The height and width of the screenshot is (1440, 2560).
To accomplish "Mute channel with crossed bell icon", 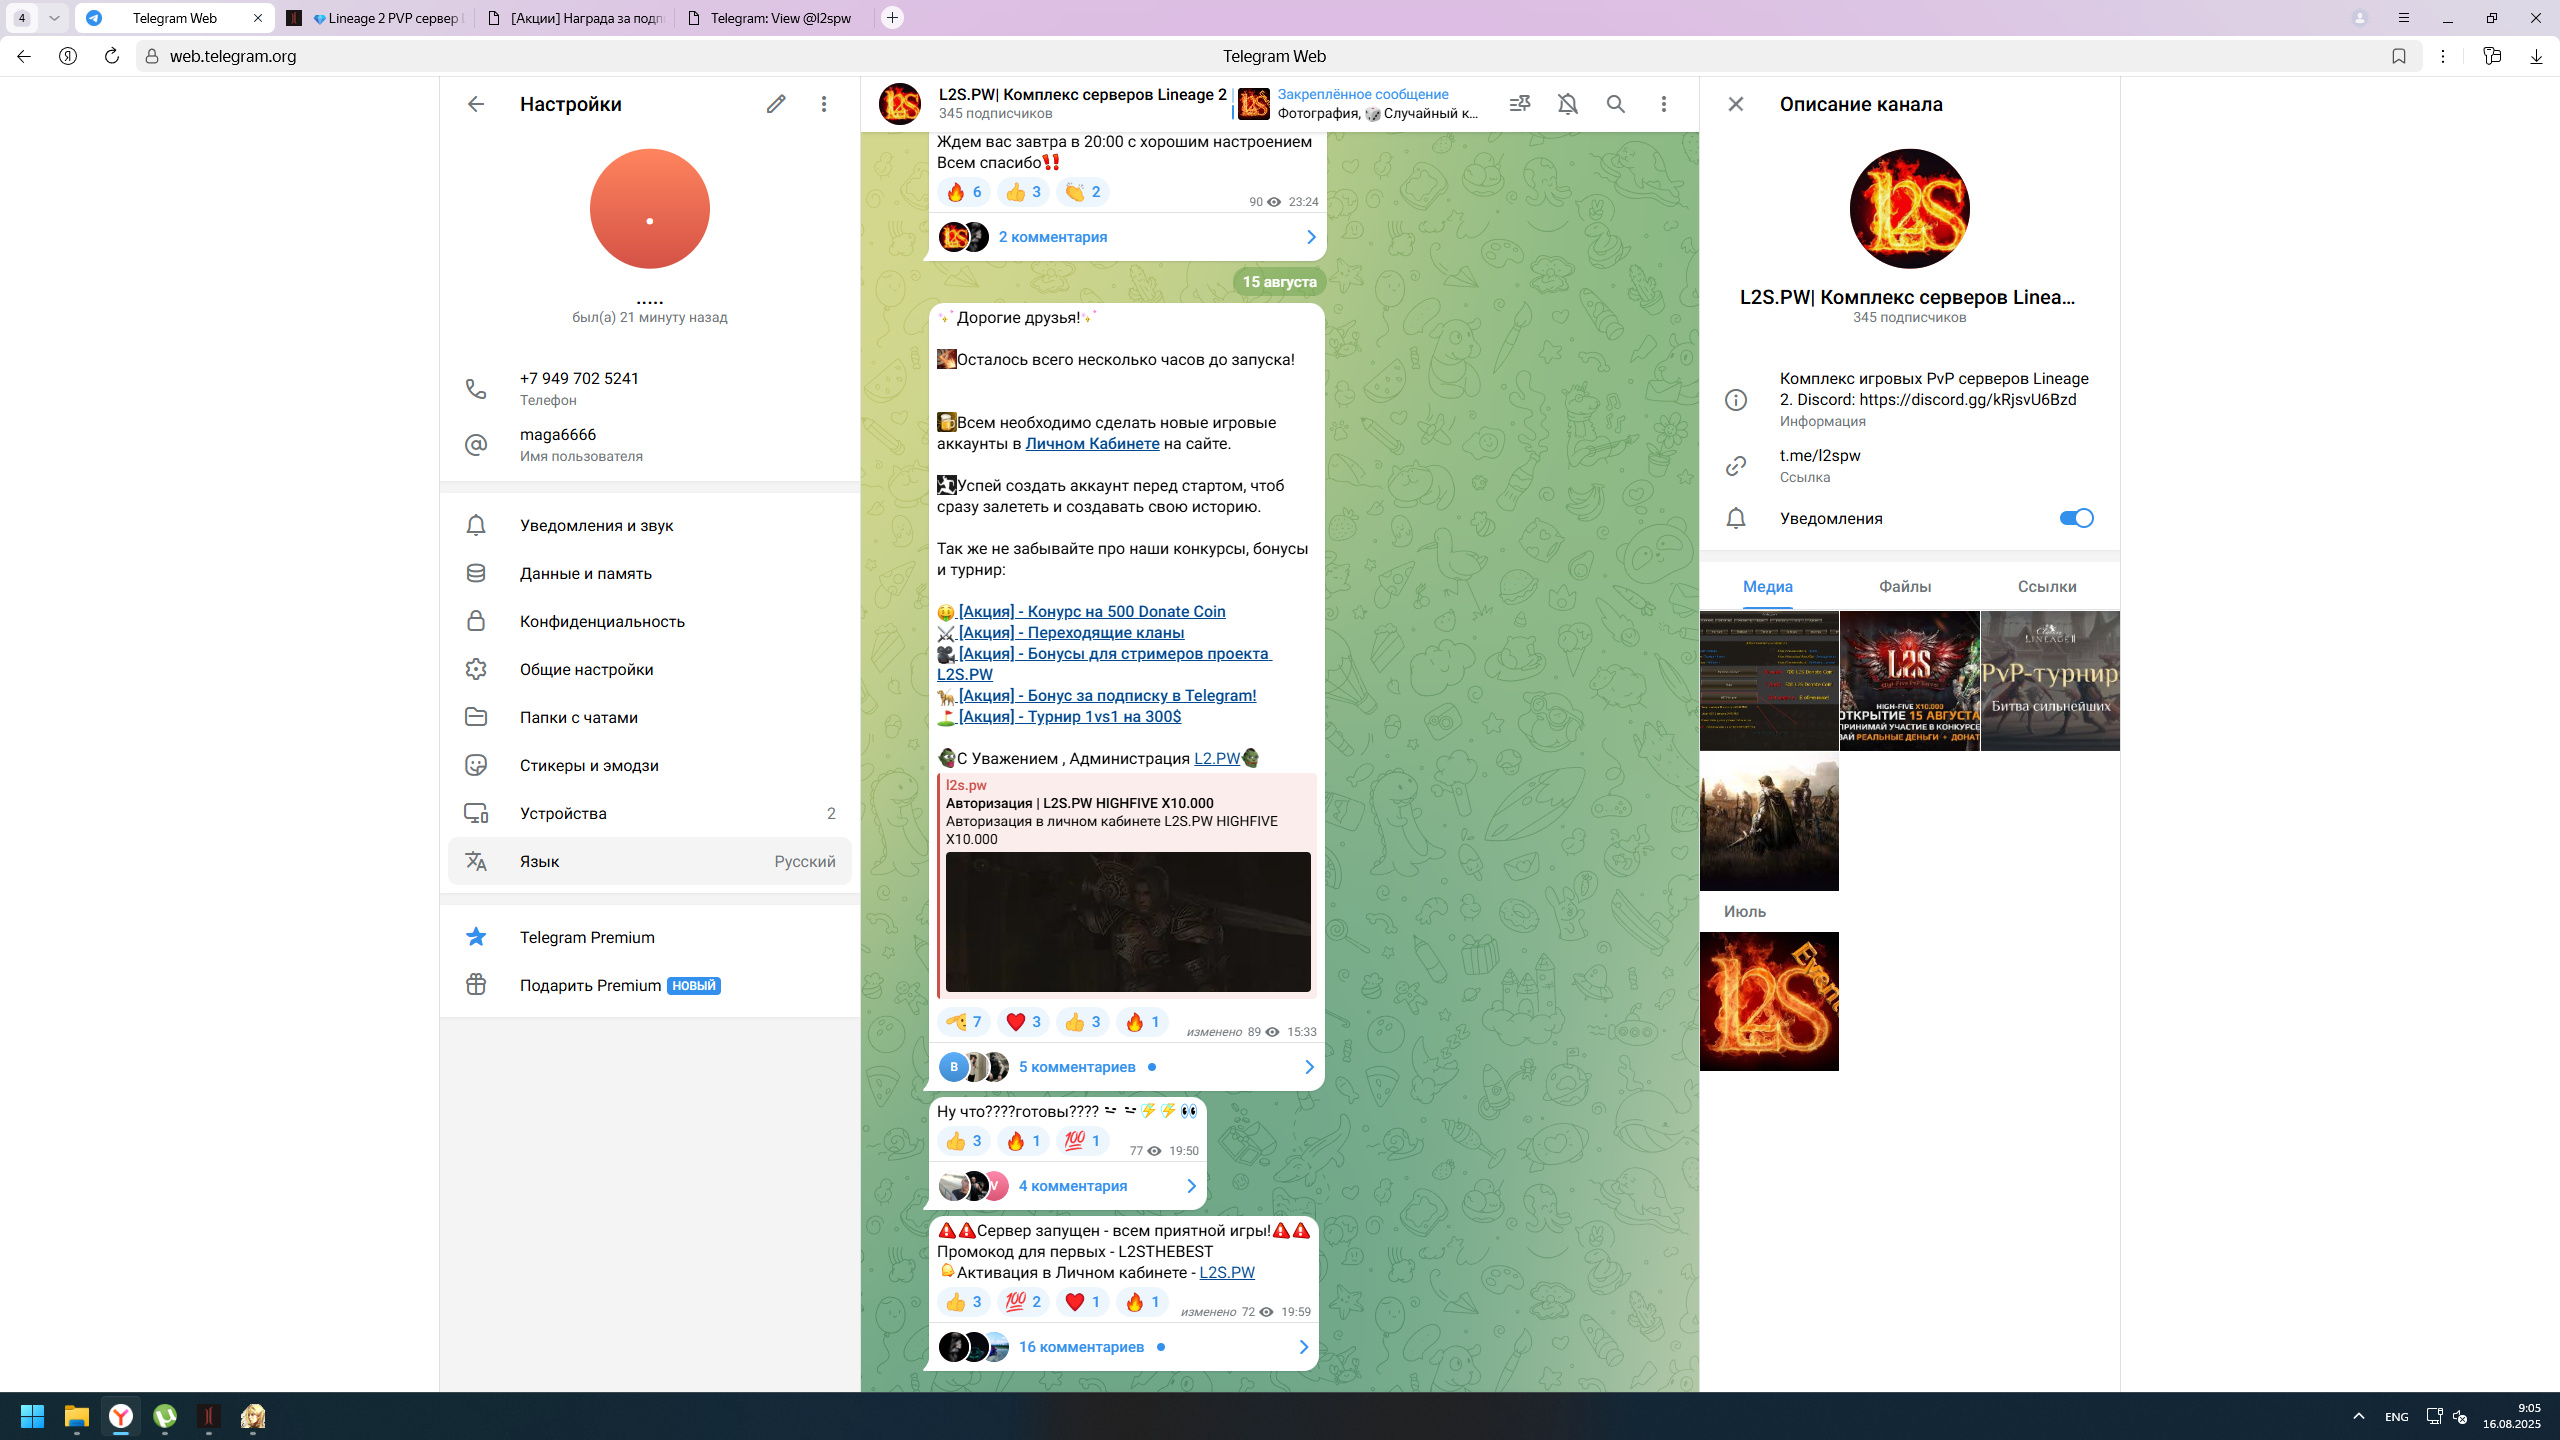I will pyautogui.click(x=1568, y=104).
